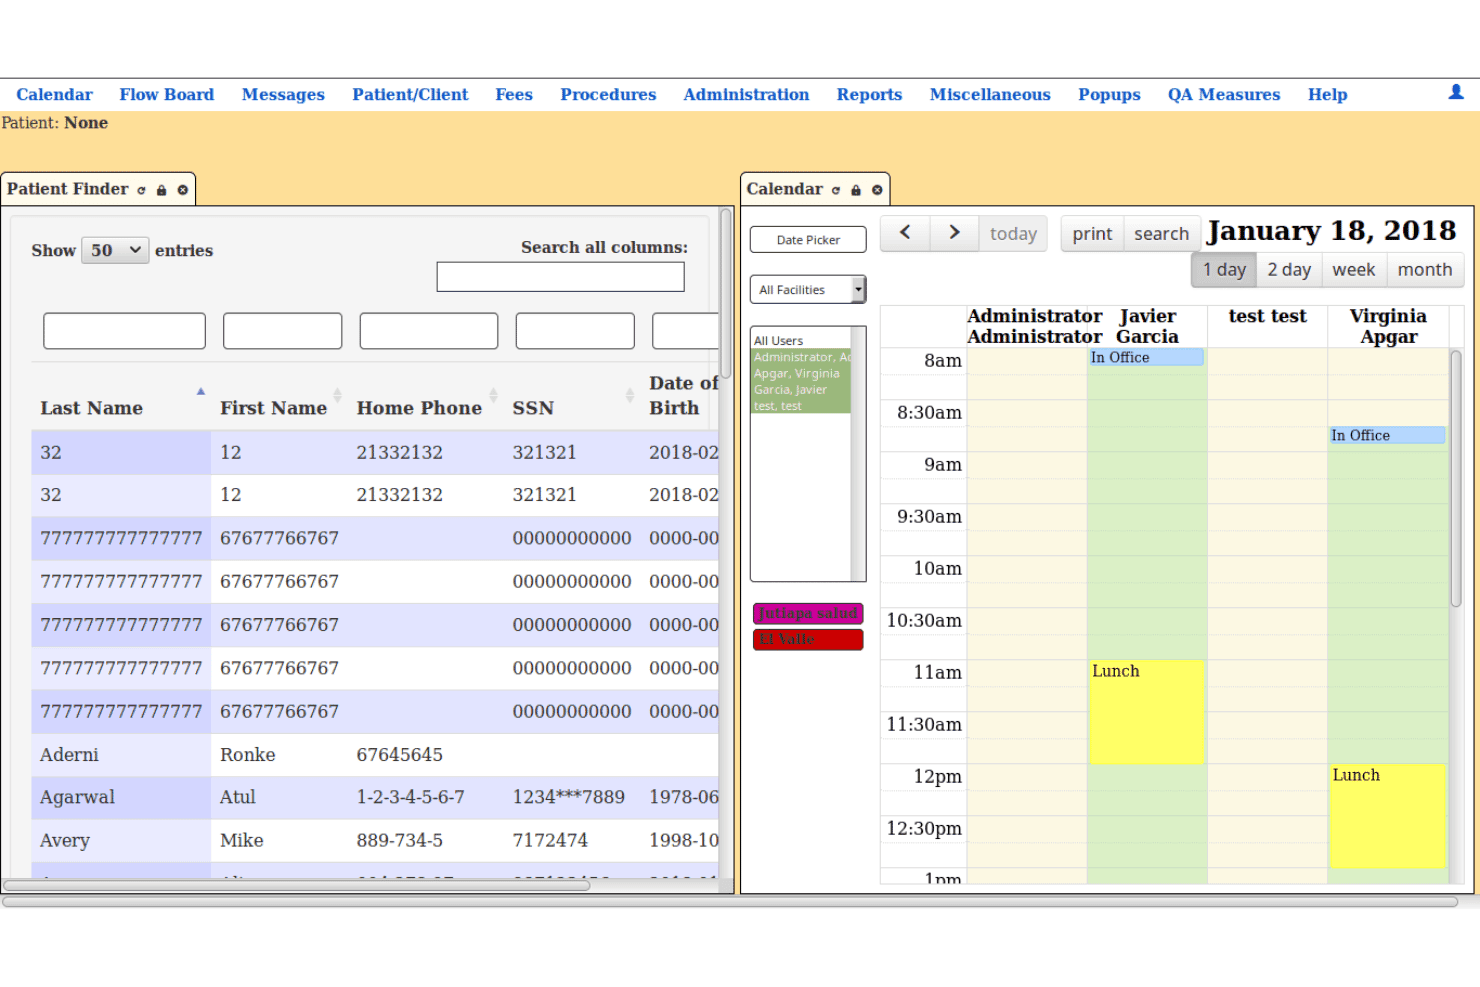Screen dimensions: 1480x987
Task: Open the QA Measures menu
Action: pyautogui.click(x=1224, y=94)
